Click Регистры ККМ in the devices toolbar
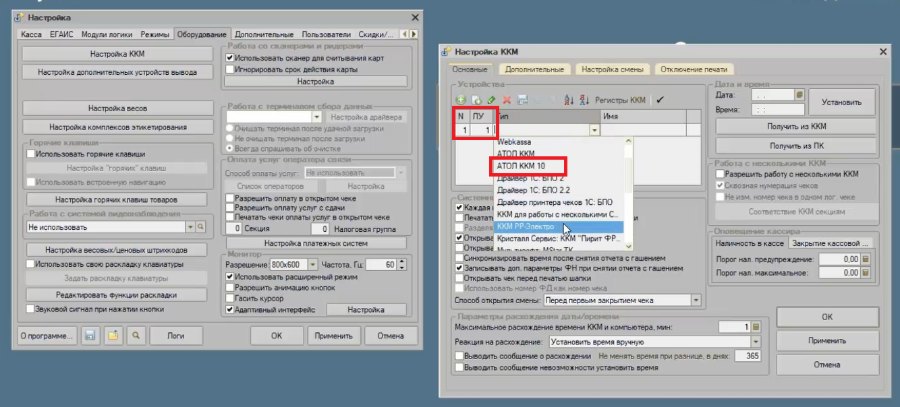 click(620, 100)
